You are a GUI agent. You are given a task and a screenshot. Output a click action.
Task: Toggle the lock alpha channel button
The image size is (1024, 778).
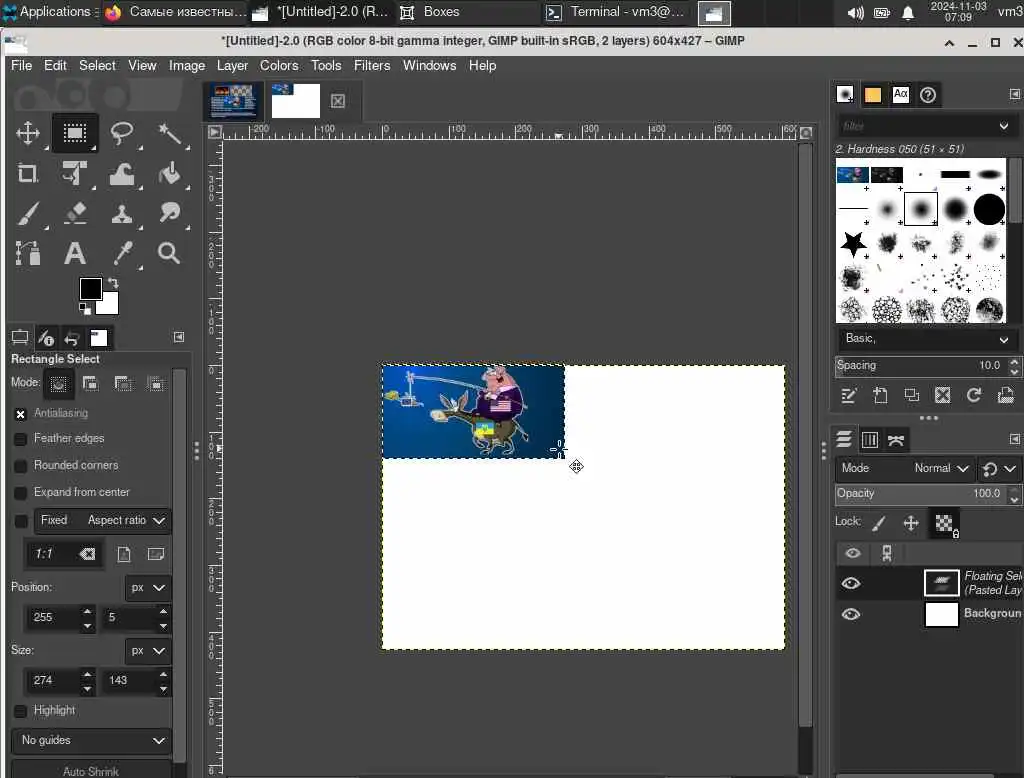pos(944,523)
